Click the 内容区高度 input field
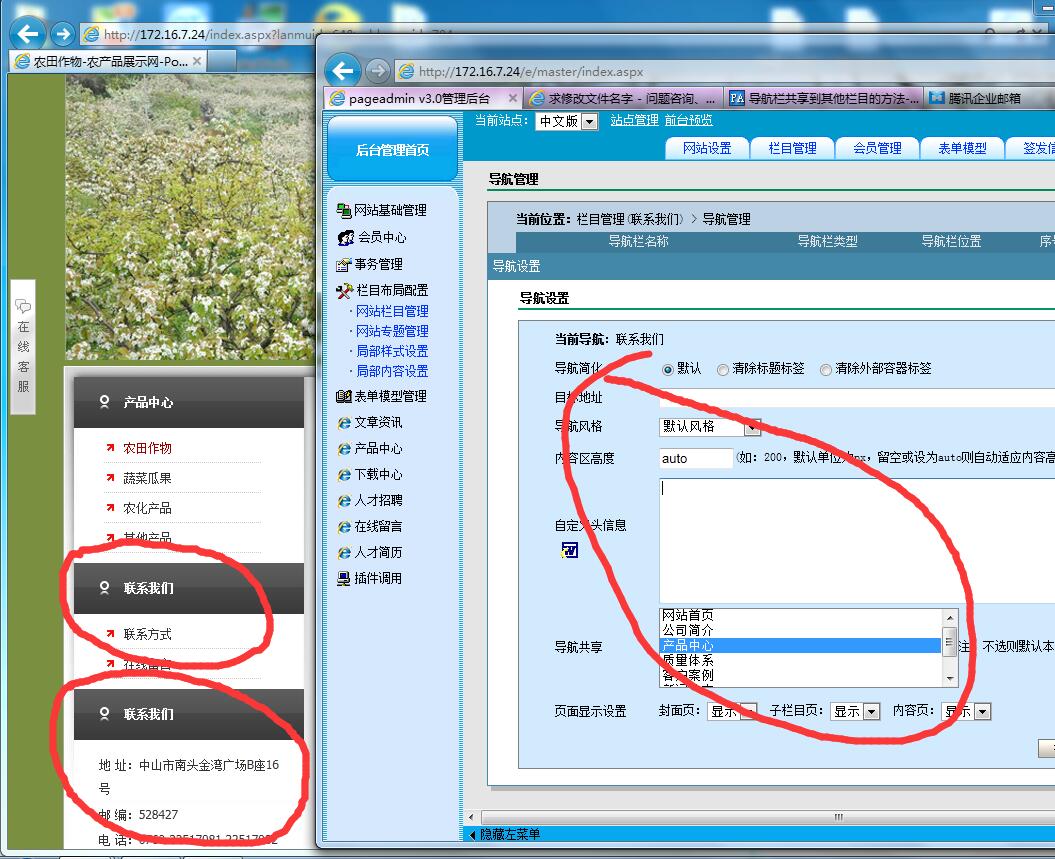The image size is (1055, 859). point(695,458)
